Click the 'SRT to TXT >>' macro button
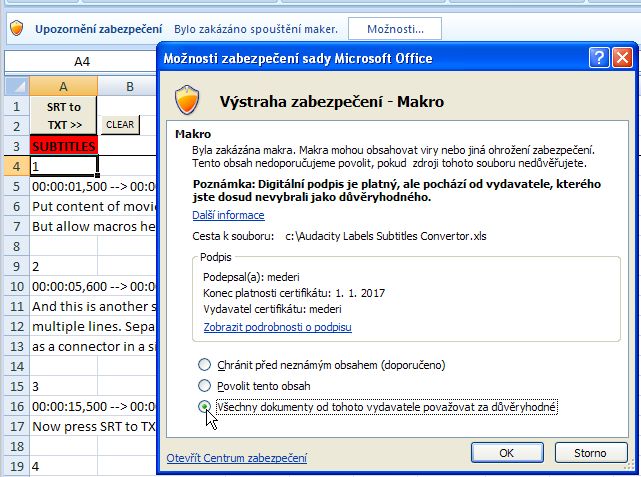Screen dimensions: 641x477 (x=64, y=116)
